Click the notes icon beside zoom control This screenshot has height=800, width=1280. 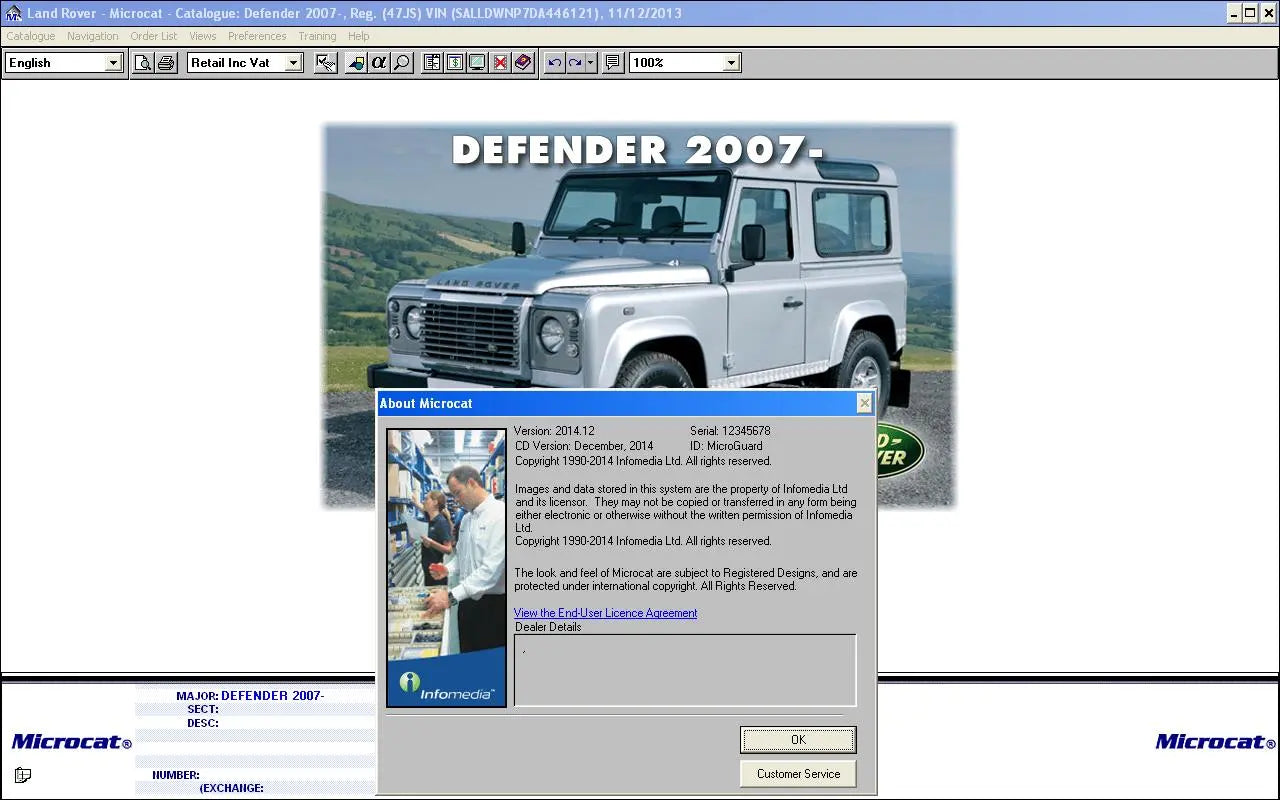[612, 62]
